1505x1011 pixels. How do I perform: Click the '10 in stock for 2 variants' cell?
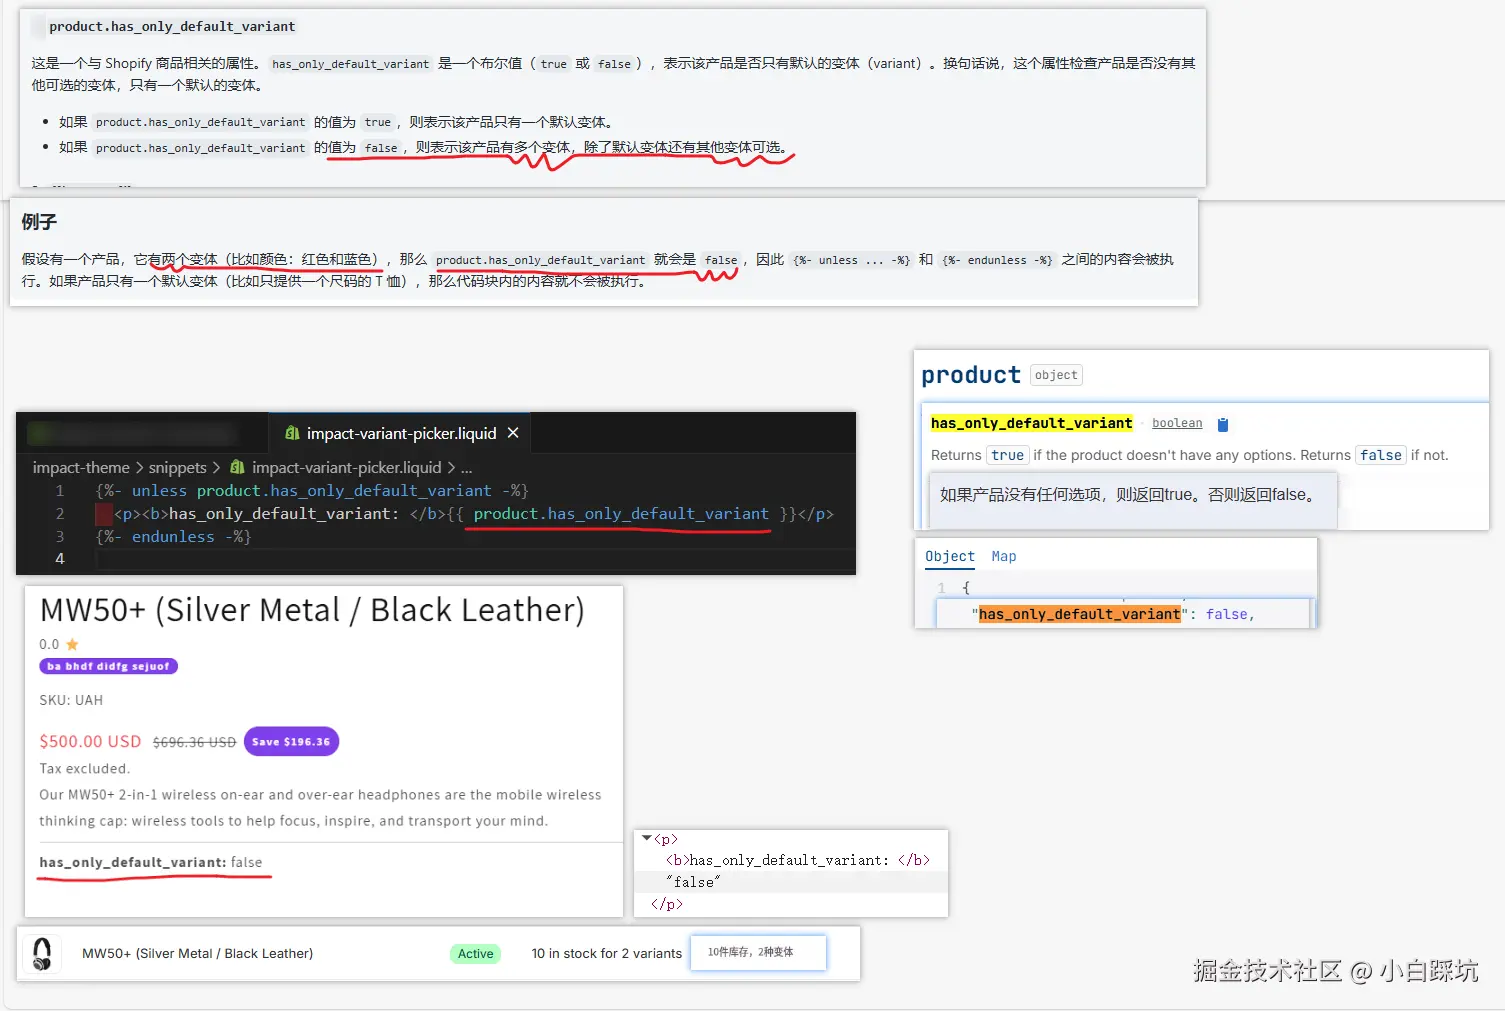pos(606,953)
